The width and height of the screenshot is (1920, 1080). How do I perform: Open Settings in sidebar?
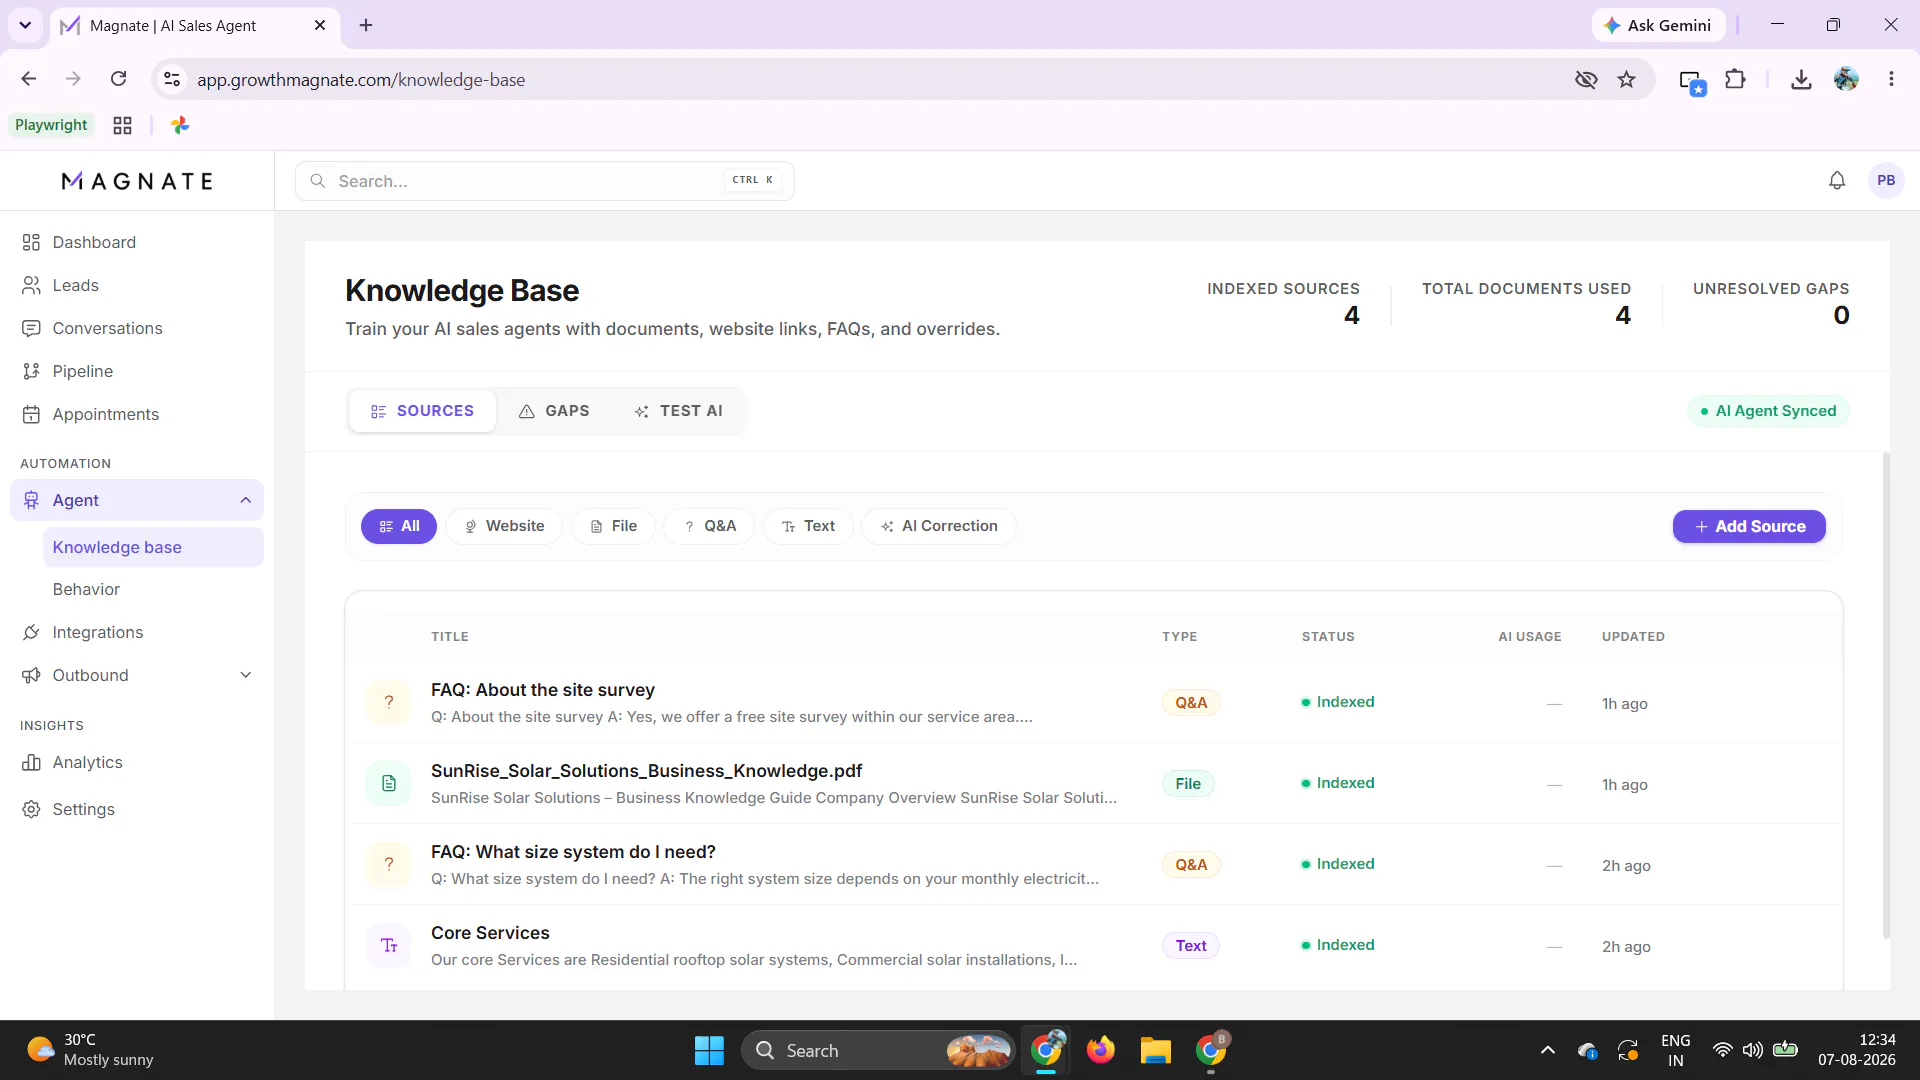click(x=137, y=809)
